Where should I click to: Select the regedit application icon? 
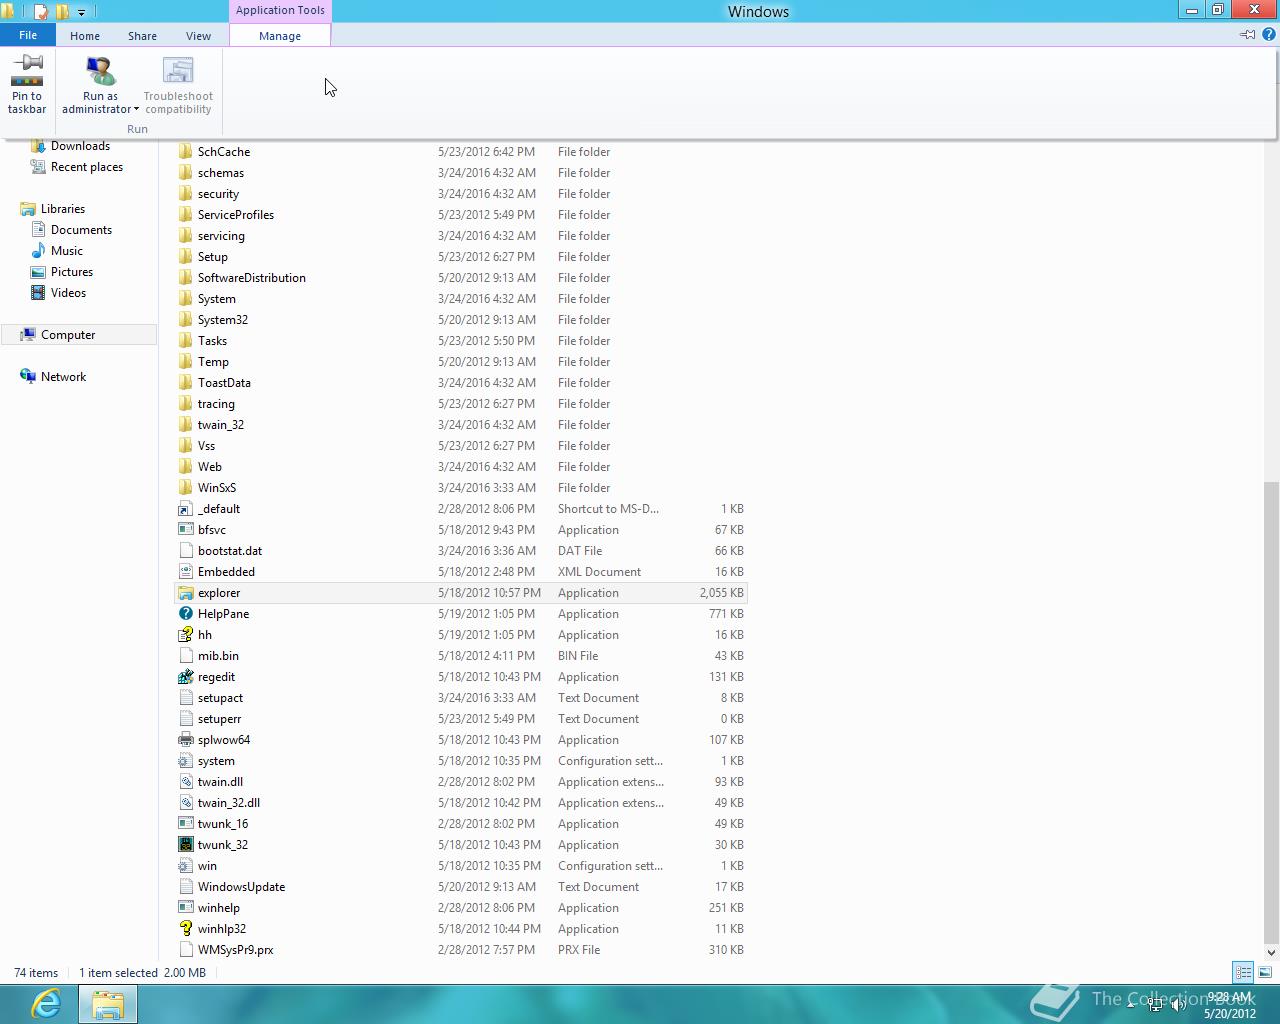[186, 677]
